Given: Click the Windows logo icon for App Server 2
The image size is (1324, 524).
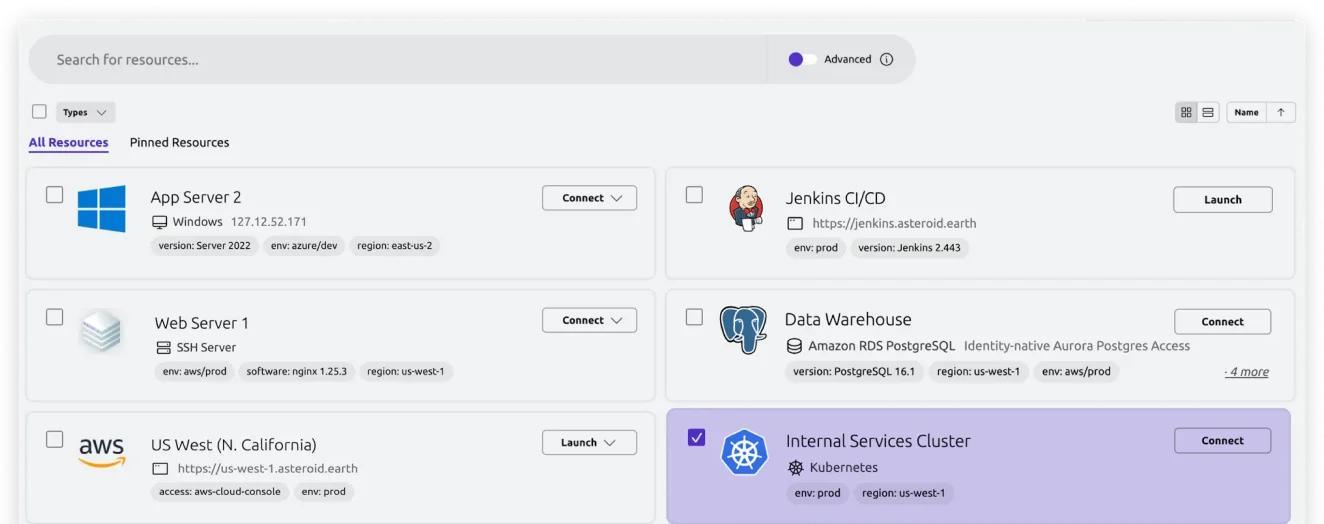Looking at the screenshot, I should (101, 209).
